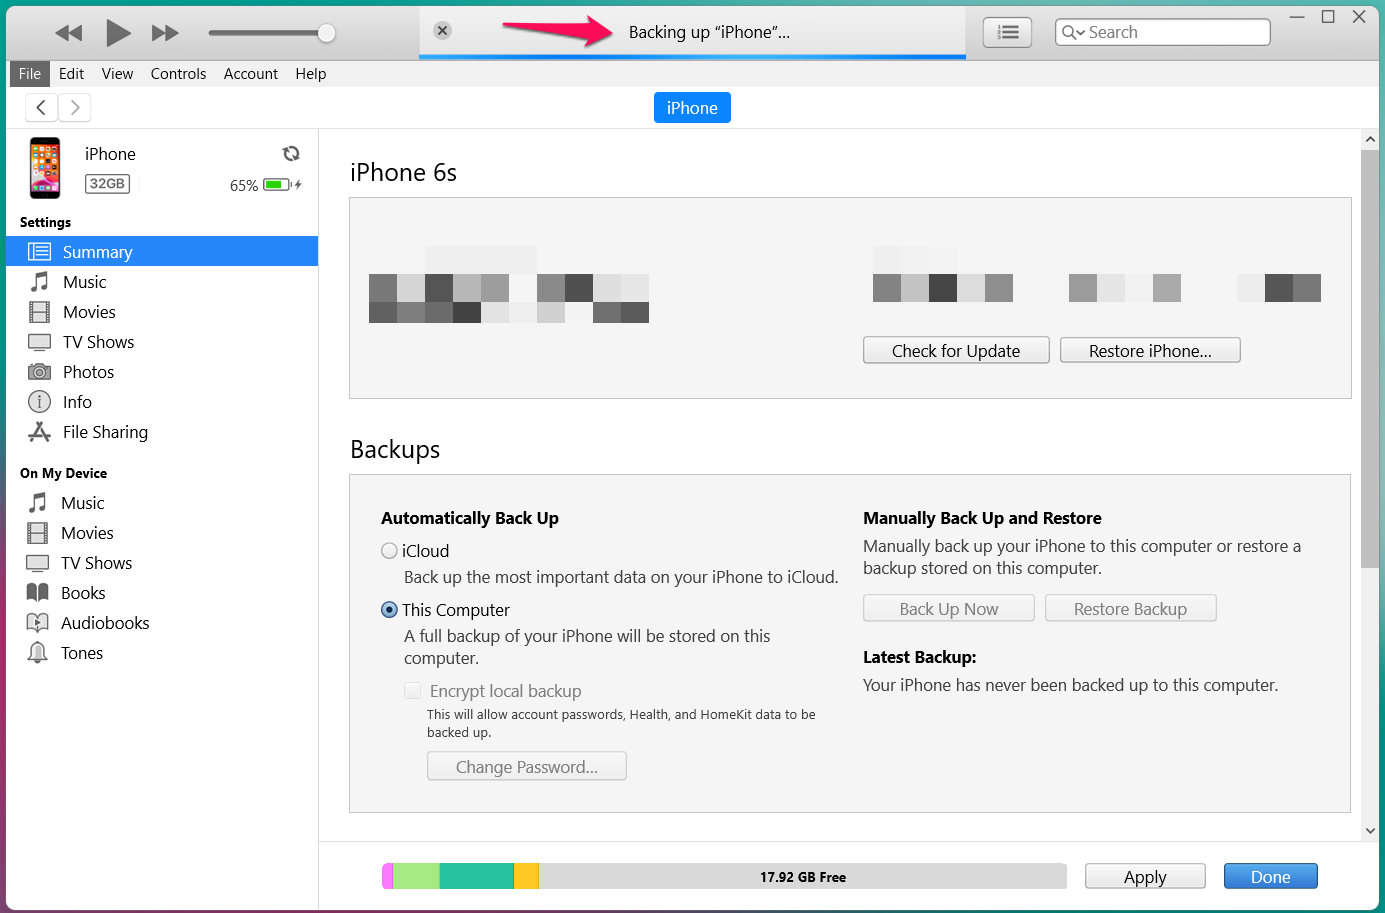Screen dimensions: 1385x913
Task: Toggle Encrypt local backup checkbox
Action: coord(412,691)
